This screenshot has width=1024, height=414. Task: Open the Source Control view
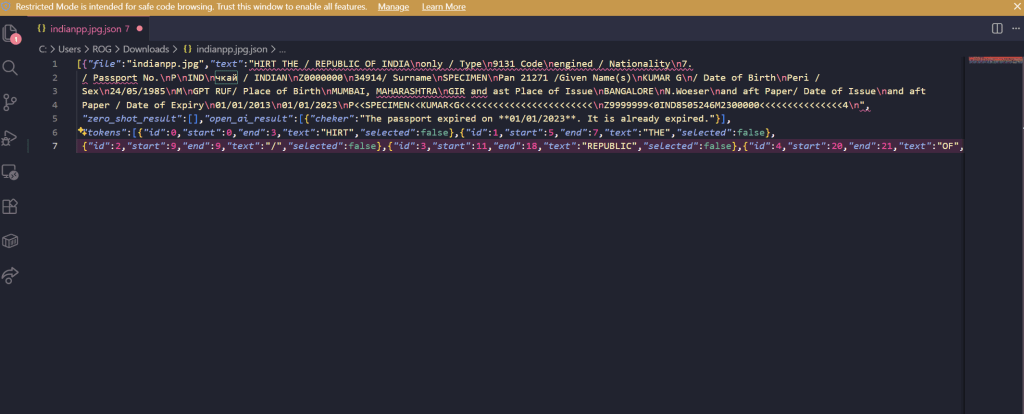pyautogui.click(x=12, y=102)
